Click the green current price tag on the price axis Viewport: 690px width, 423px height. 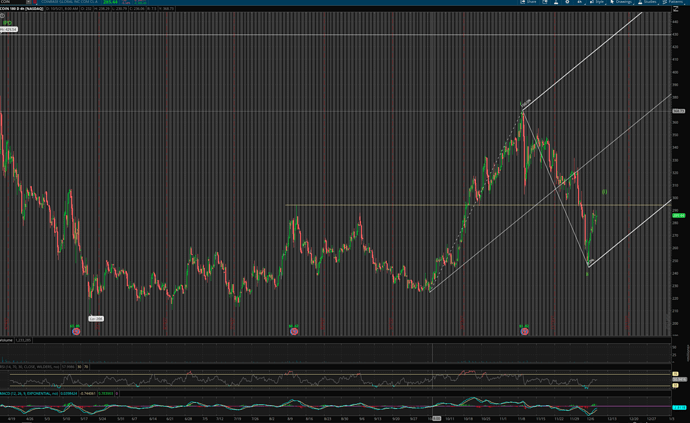pos(679,215)
